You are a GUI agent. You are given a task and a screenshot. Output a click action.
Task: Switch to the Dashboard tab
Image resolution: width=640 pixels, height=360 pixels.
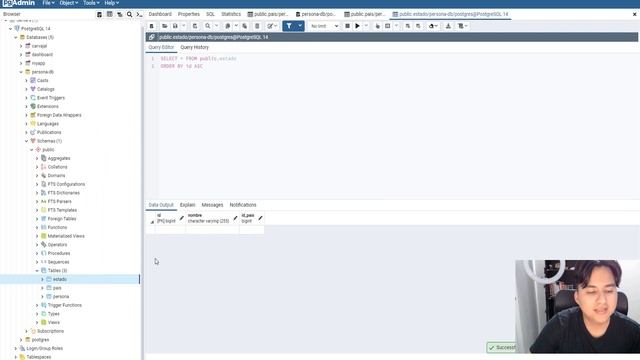click(x=160, y=14)
